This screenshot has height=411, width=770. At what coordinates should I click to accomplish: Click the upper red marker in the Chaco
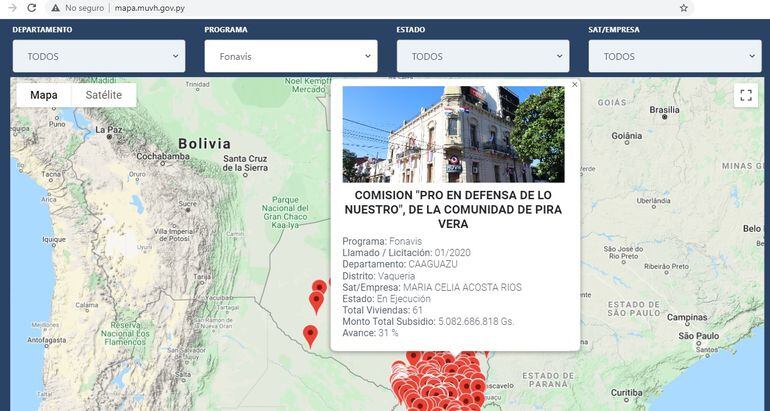coord(319,289)
